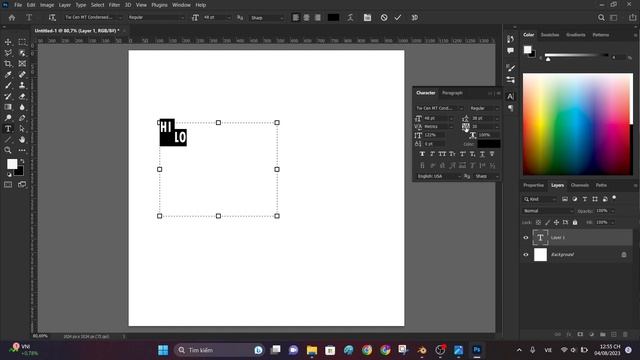Viewport: 640px width, 360px height.
Task: Apply Faux Italic in Character panel
Action: [x=432, y=154]
